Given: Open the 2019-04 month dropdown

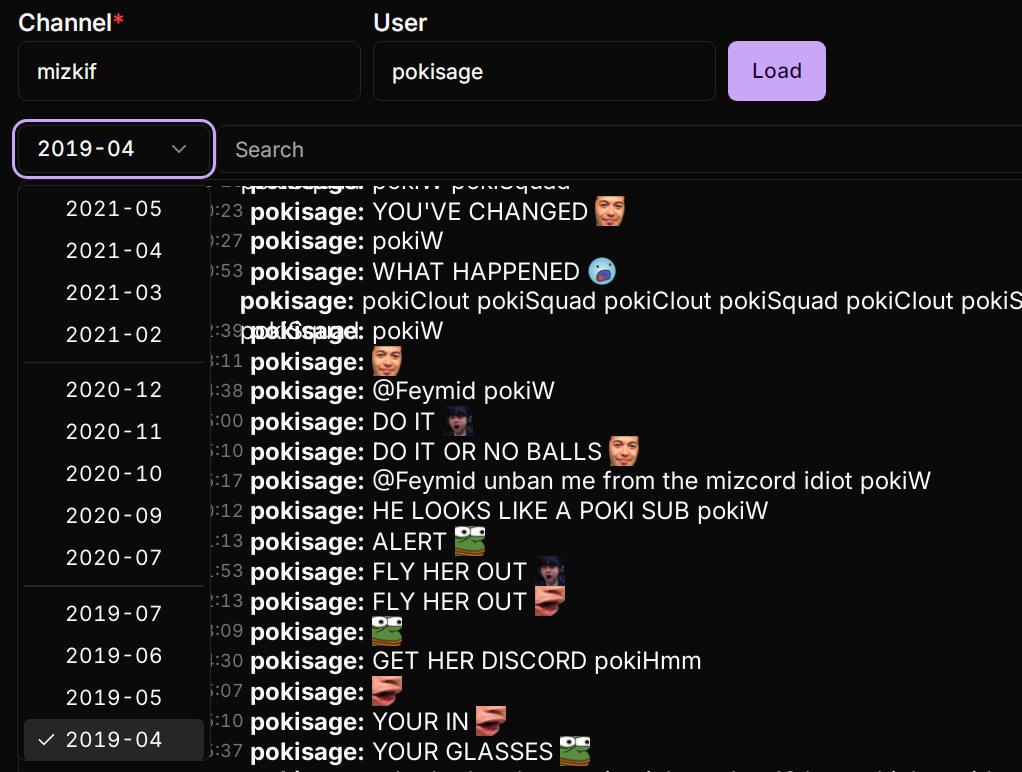Looking at the screenshot, I should [x=114, y=149].
